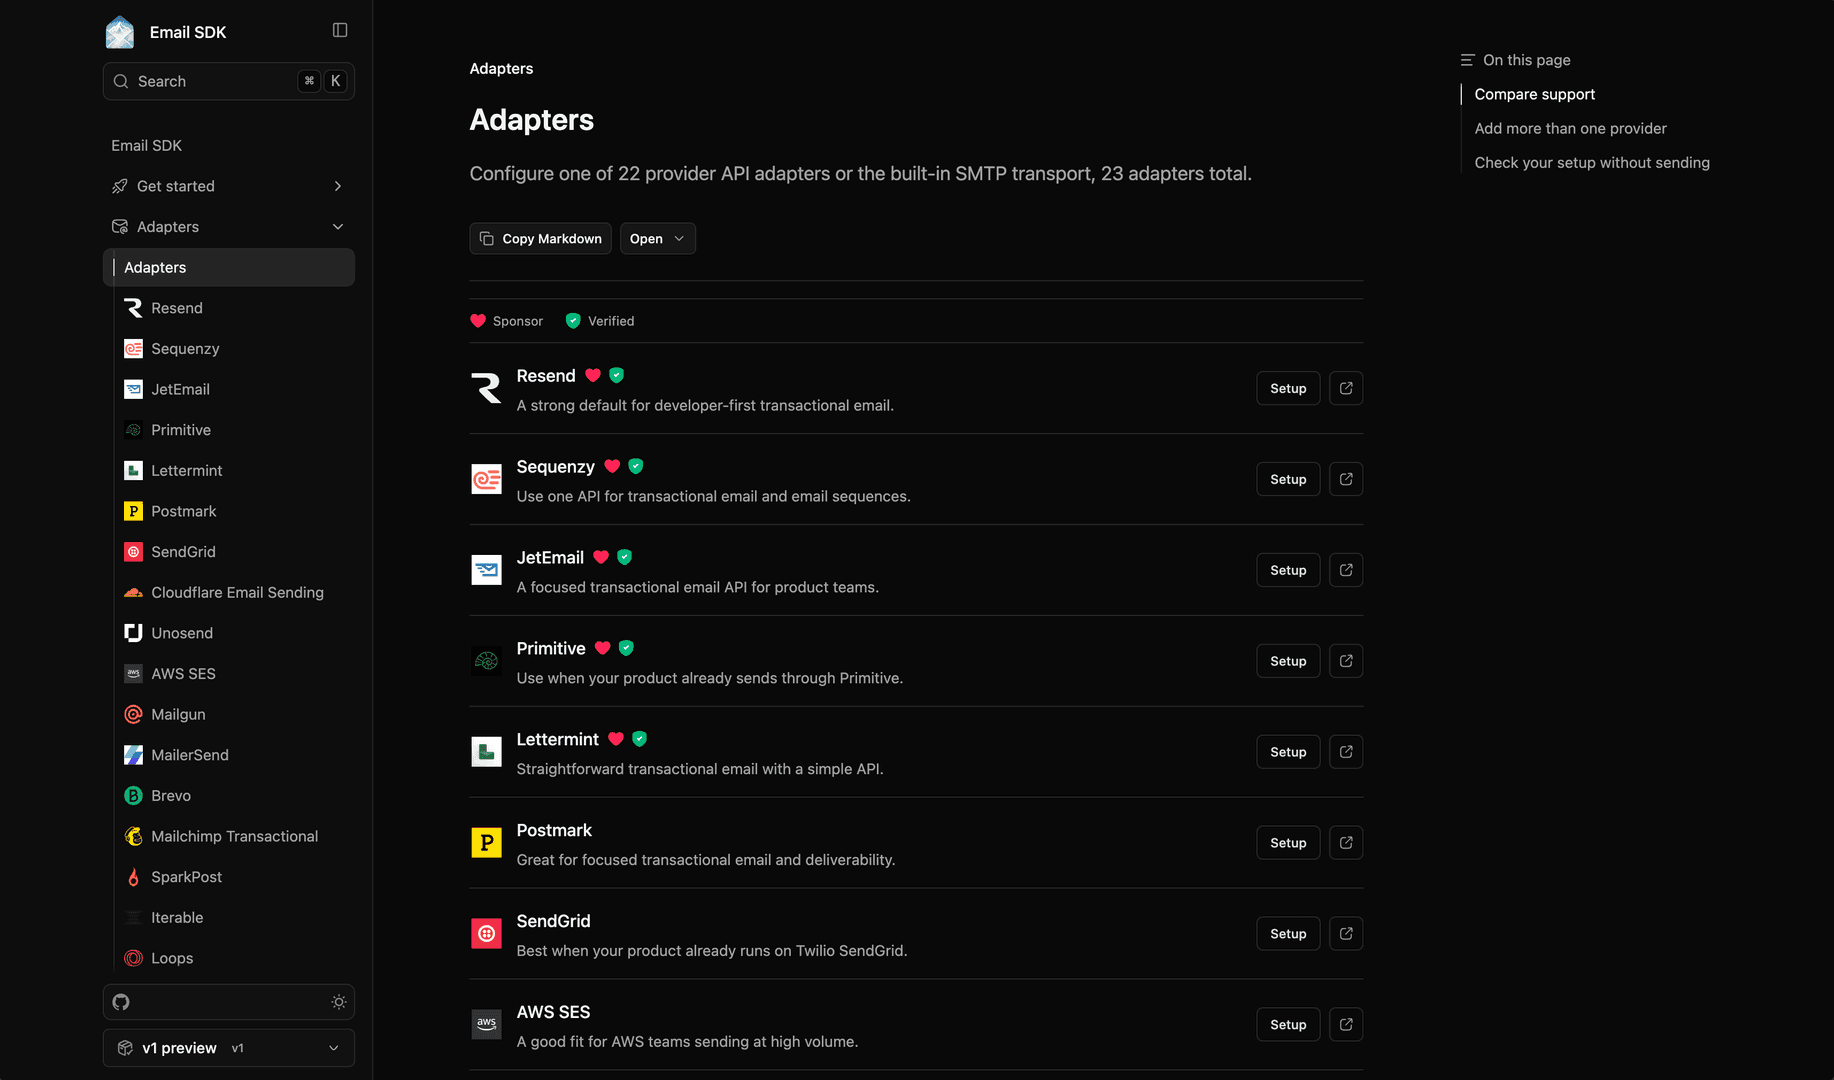Click the Search input field
This screenshot has width=1834, height=1080.
click(229, 81)
